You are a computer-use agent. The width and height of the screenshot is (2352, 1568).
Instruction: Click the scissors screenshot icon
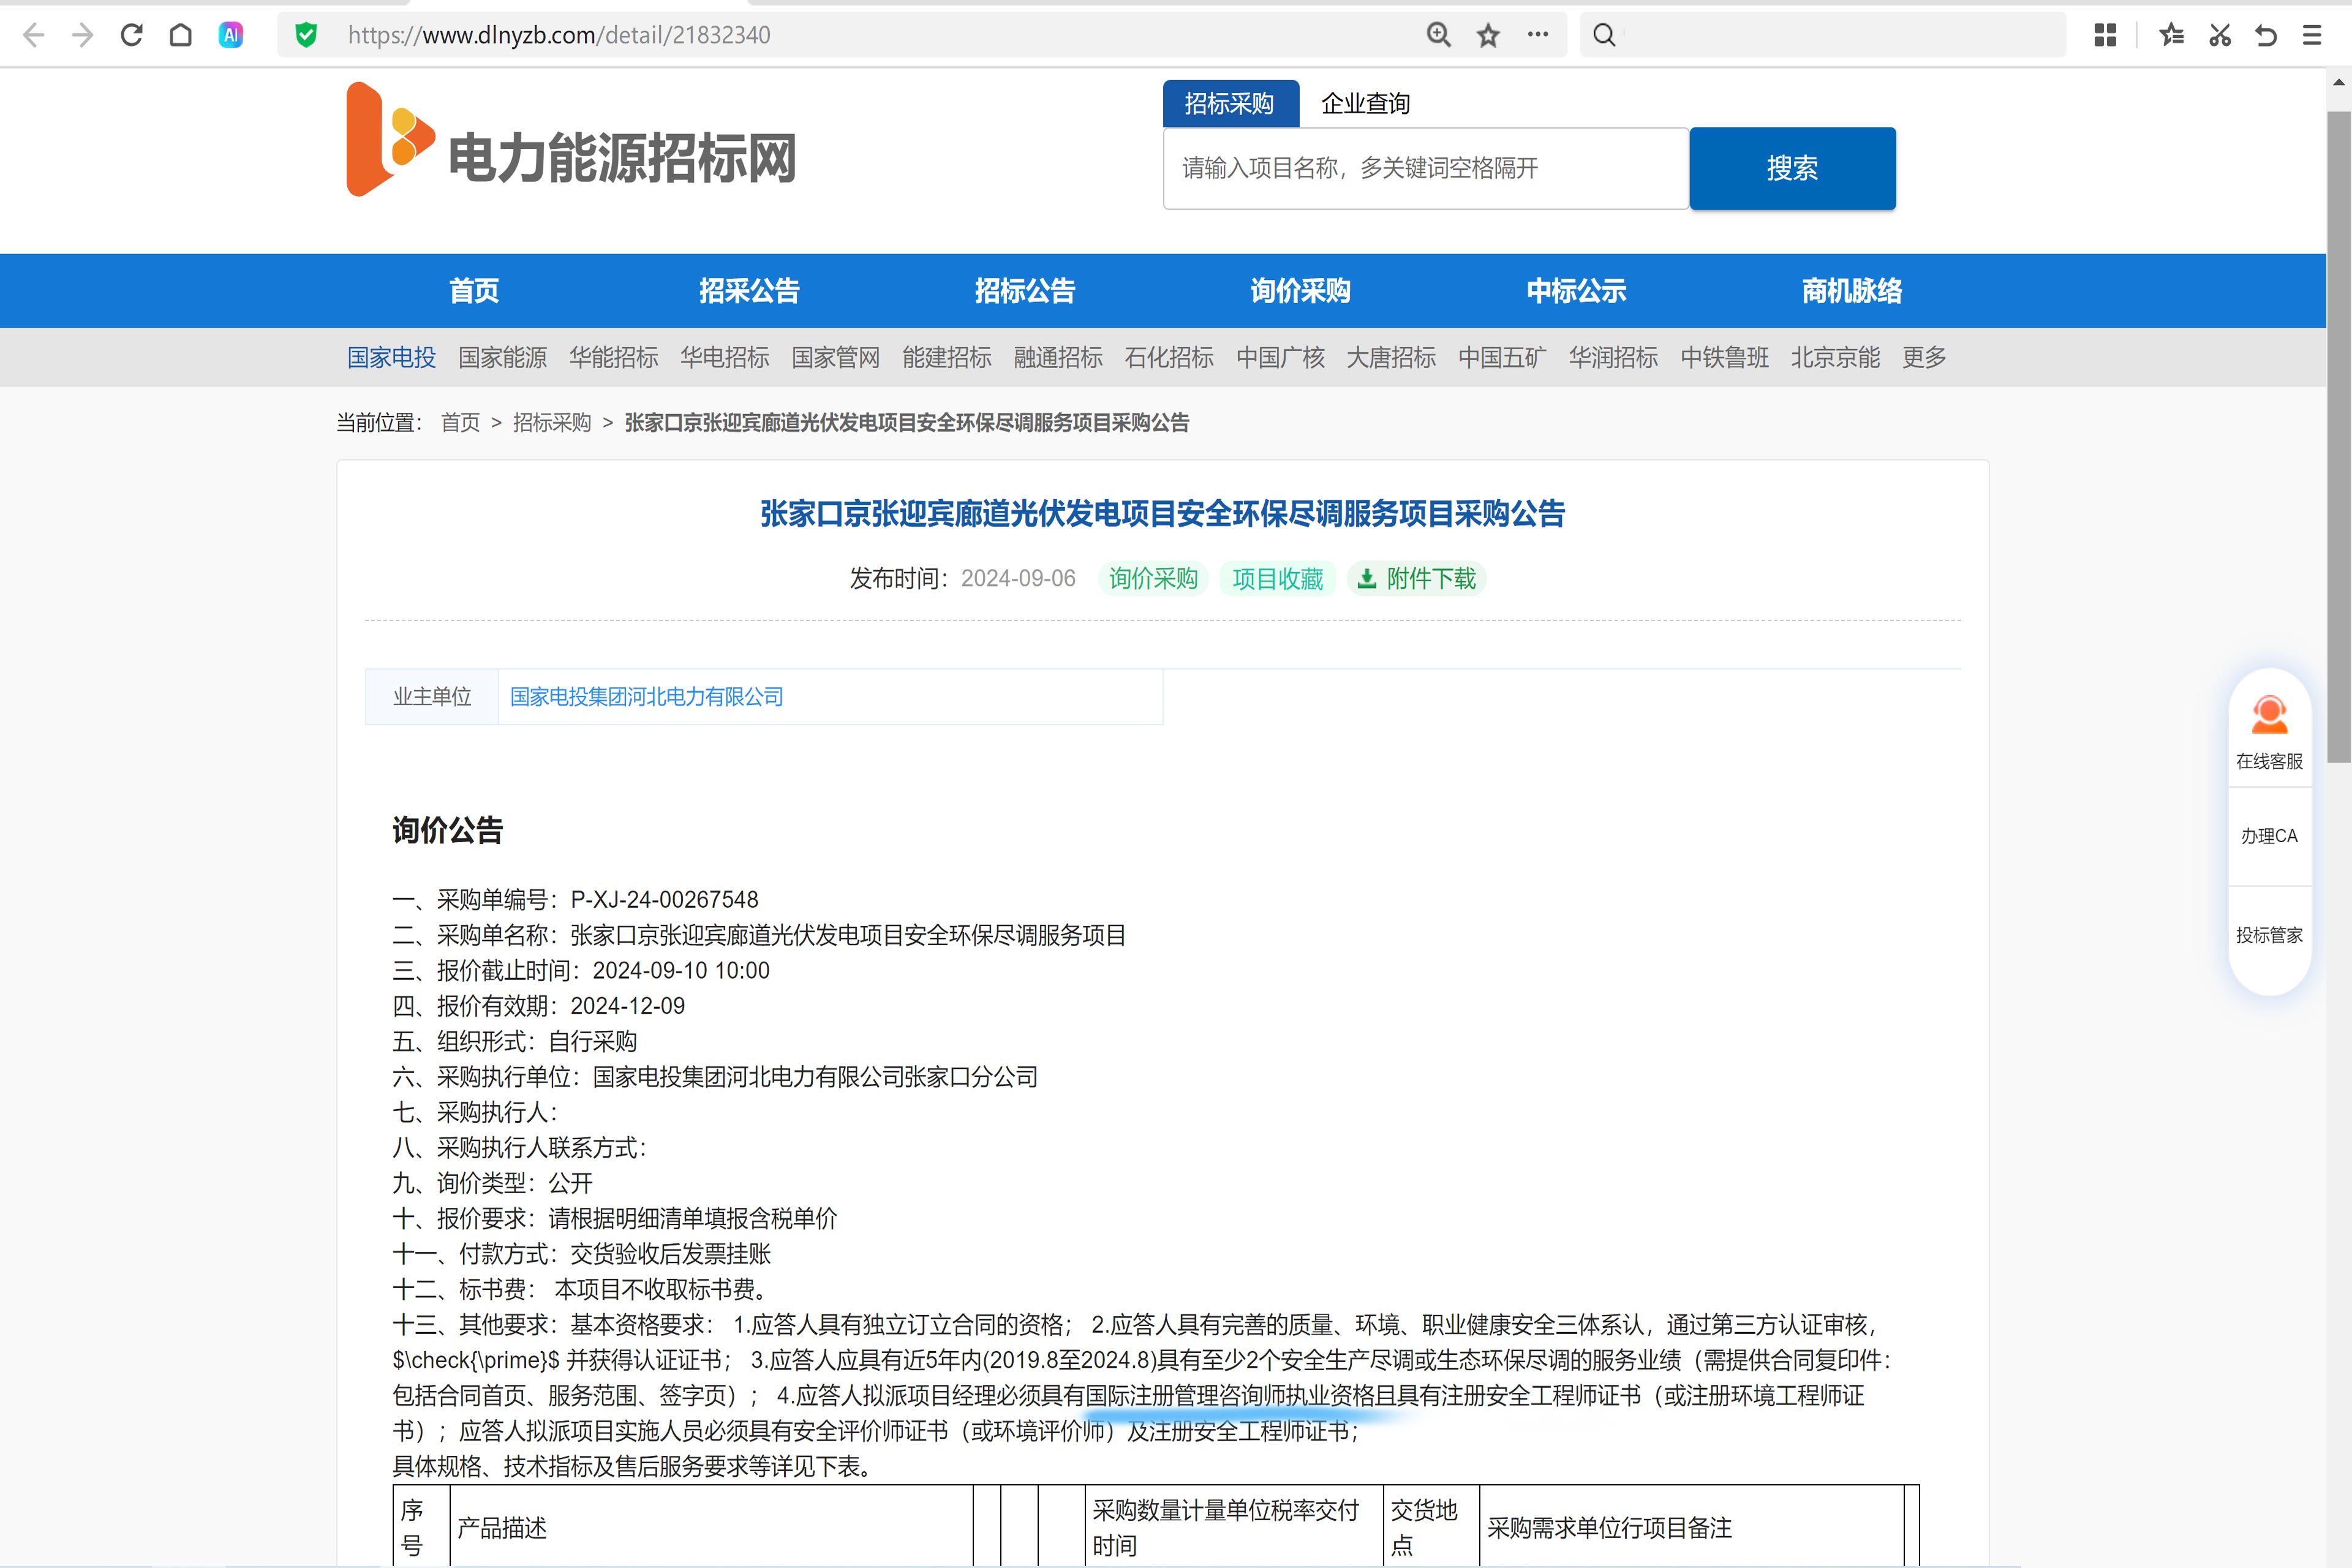[x=2220, y=35]
